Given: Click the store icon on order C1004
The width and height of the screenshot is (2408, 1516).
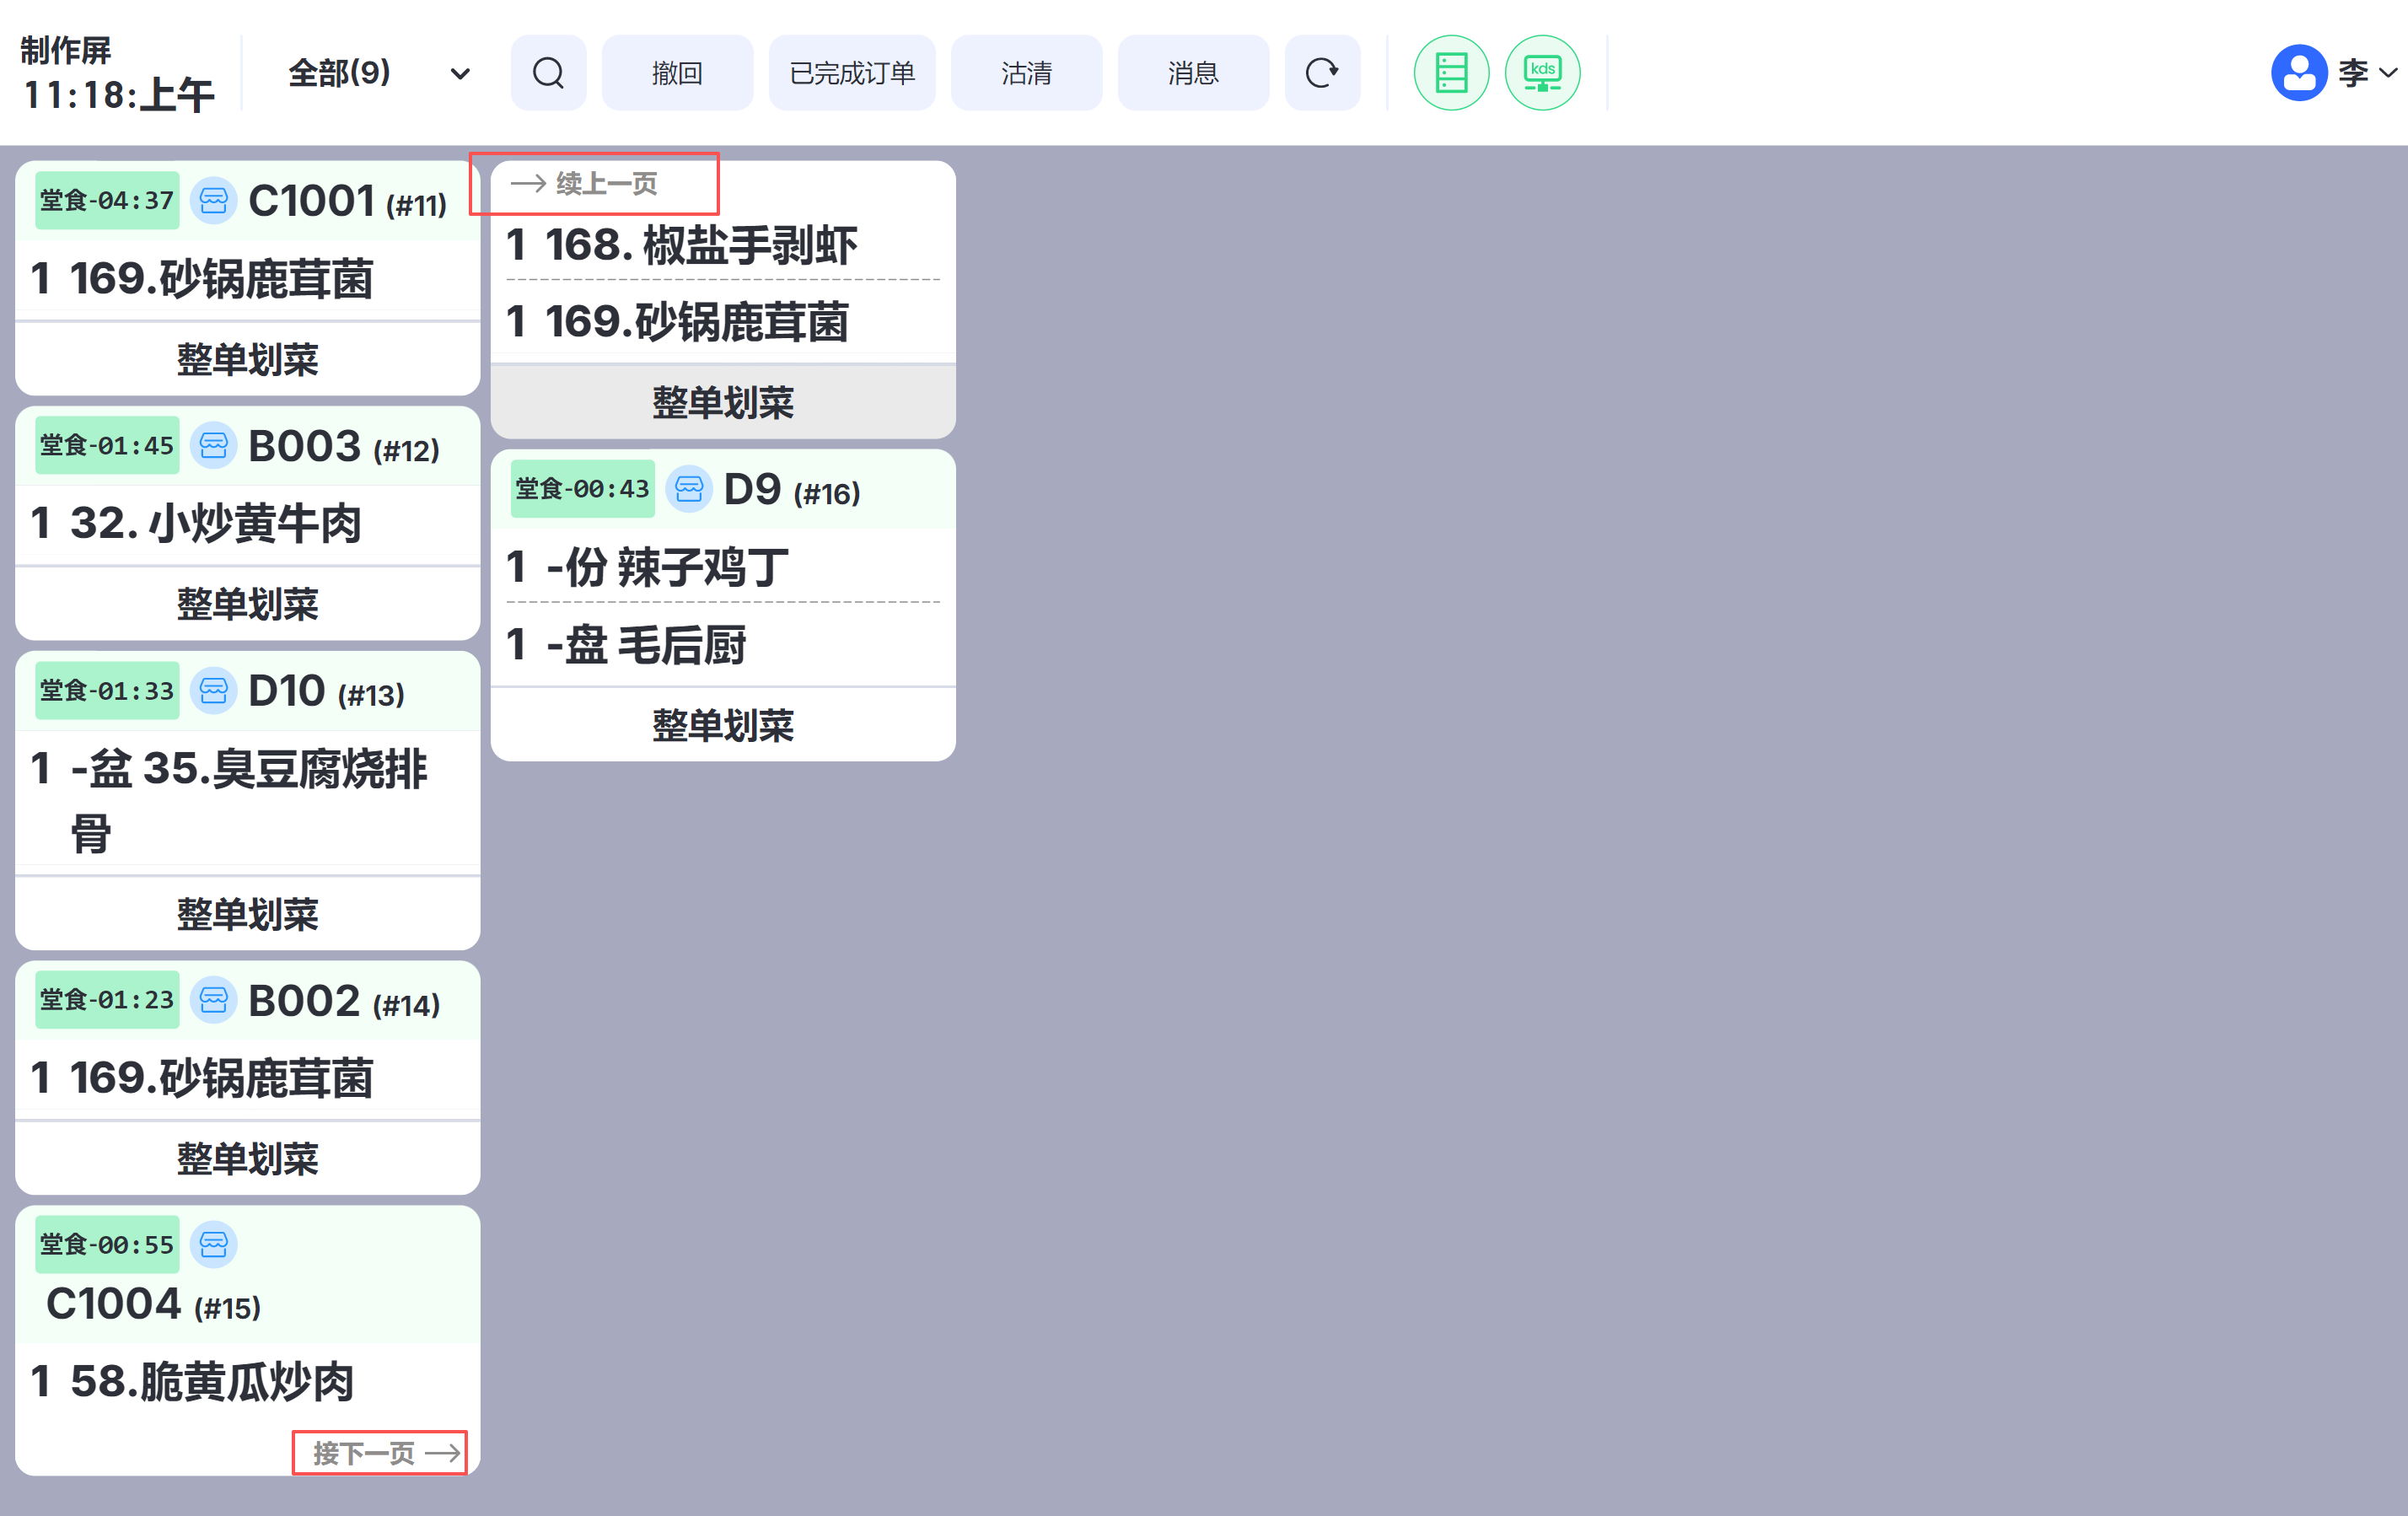Looking at the screenshot, I should (213, 1244).
